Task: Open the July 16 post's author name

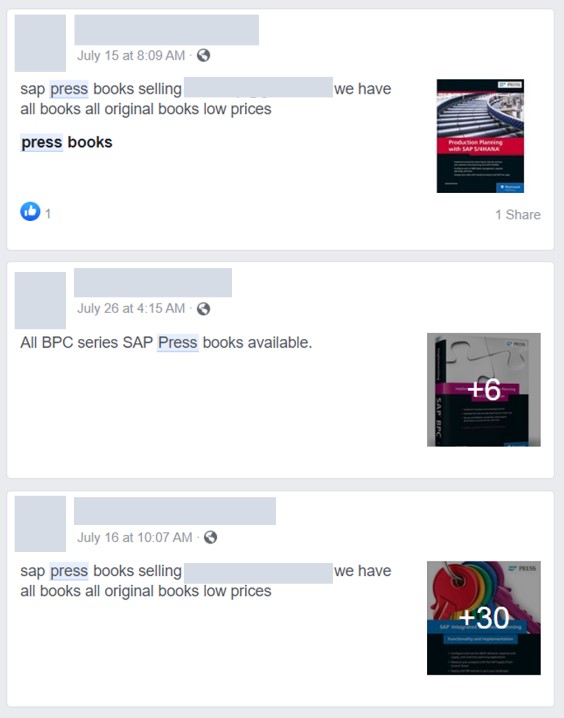Action: pyautogui.click(x=175, y=511)
